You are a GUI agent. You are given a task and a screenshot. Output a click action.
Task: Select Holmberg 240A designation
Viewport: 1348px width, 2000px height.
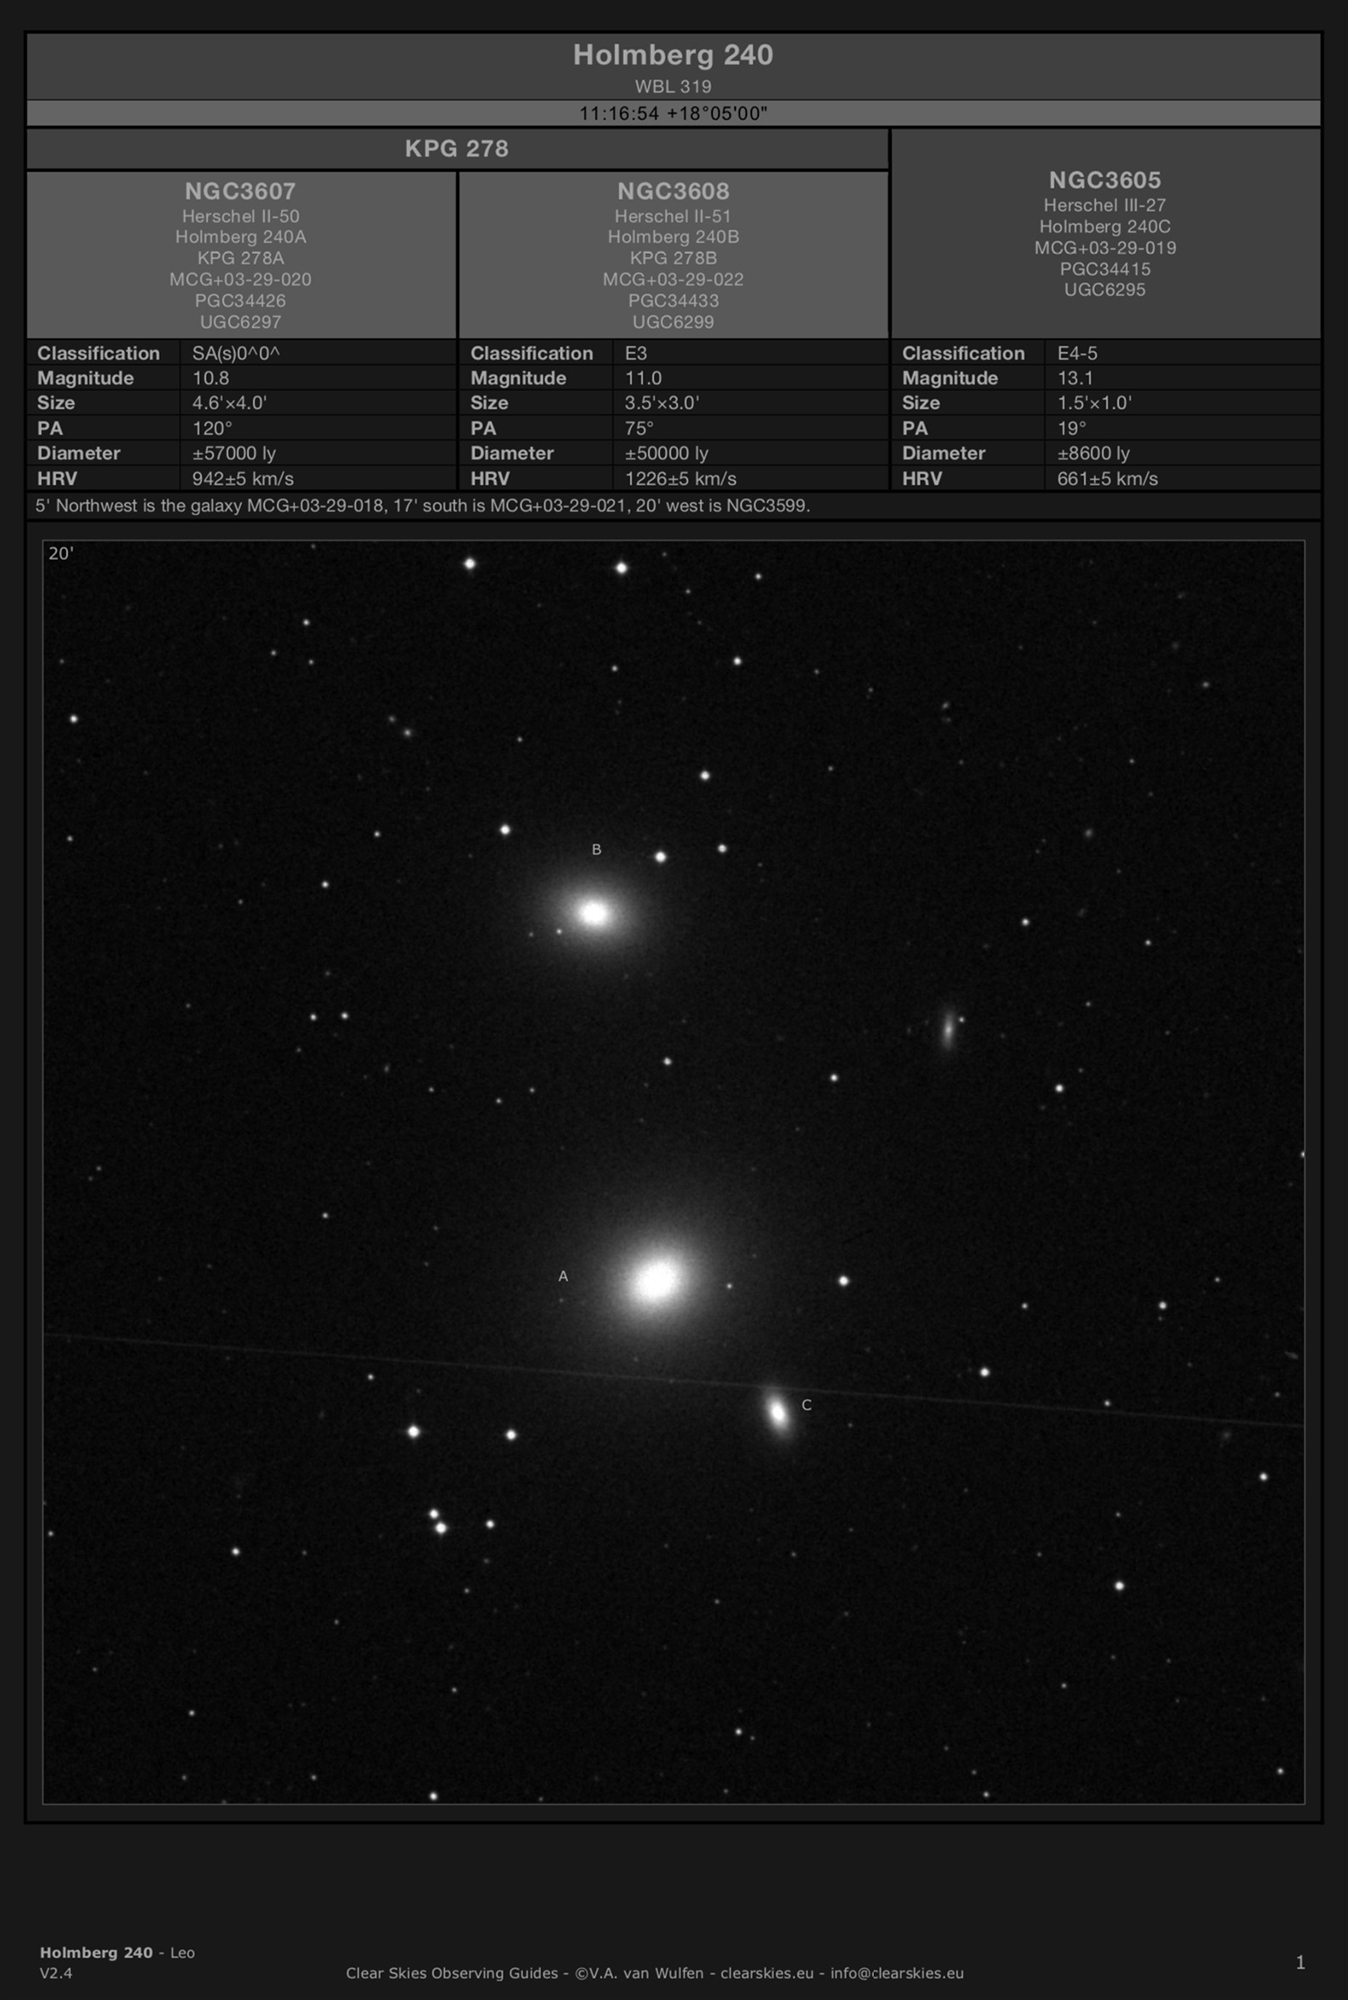(240, 237)
